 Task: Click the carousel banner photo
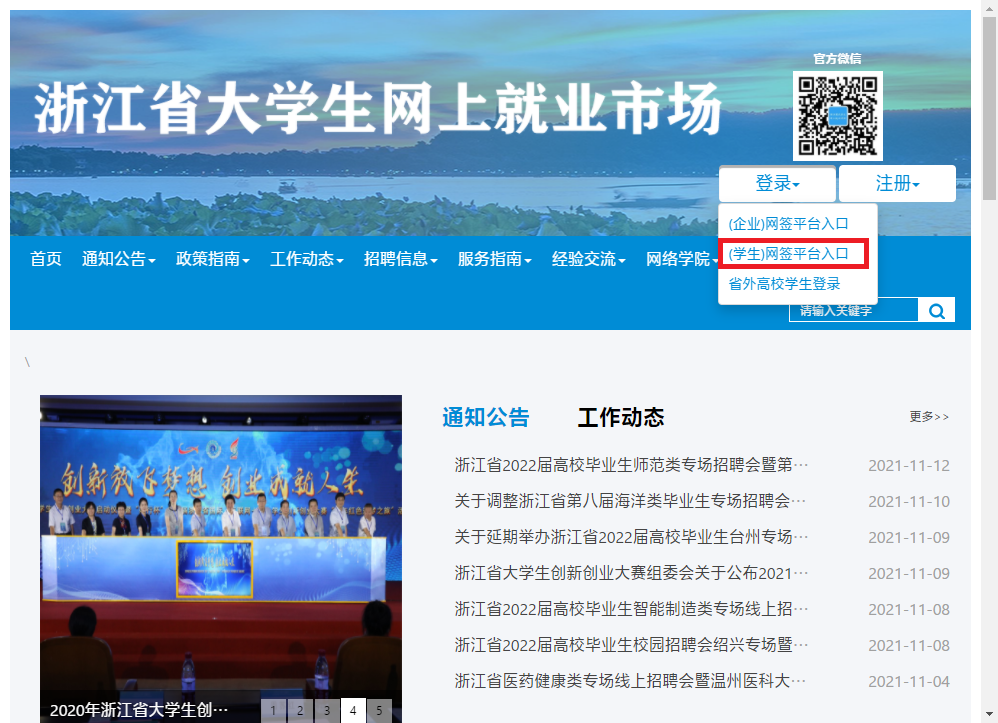pos(220,540)
